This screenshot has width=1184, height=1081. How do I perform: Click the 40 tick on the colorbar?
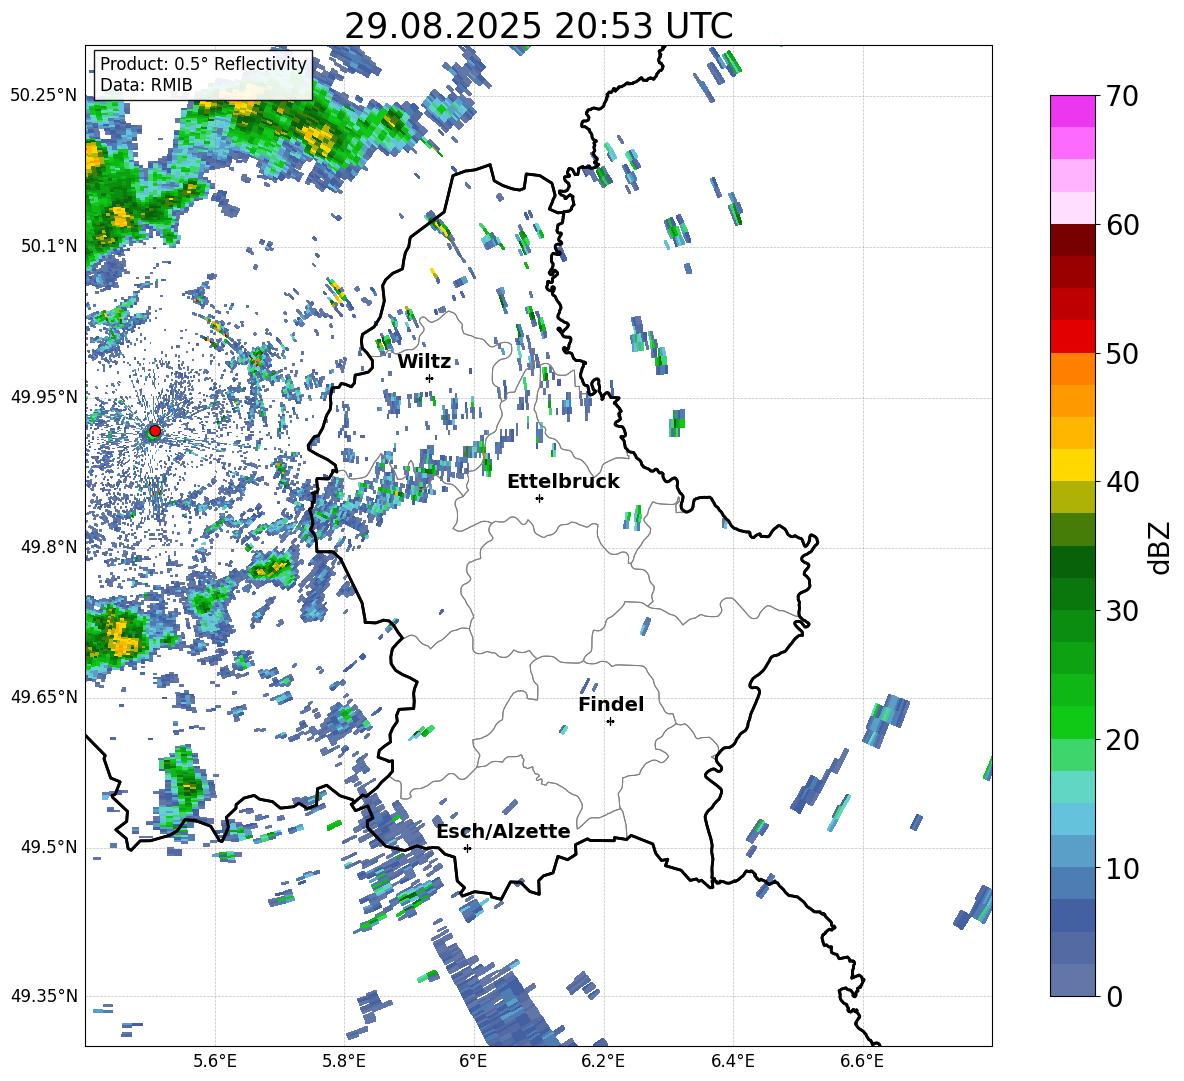pyautogui.click(x=1122, y=482)
